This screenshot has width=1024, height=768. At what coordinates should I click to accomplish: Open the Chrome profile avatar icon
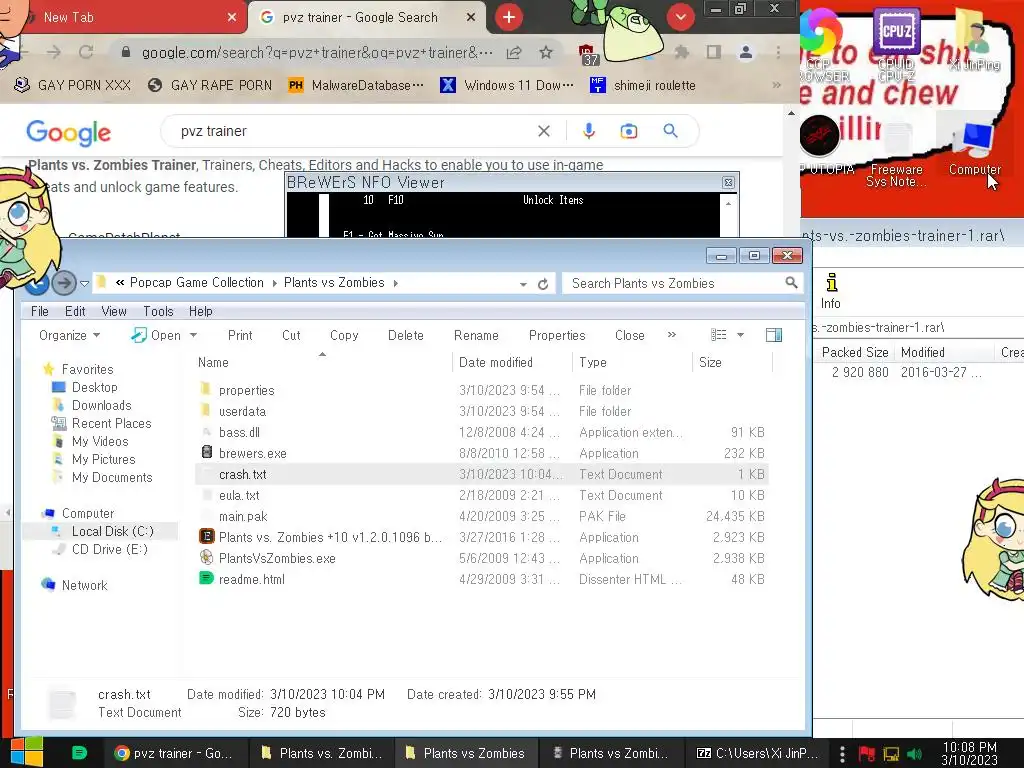click(x=746, y=52)
